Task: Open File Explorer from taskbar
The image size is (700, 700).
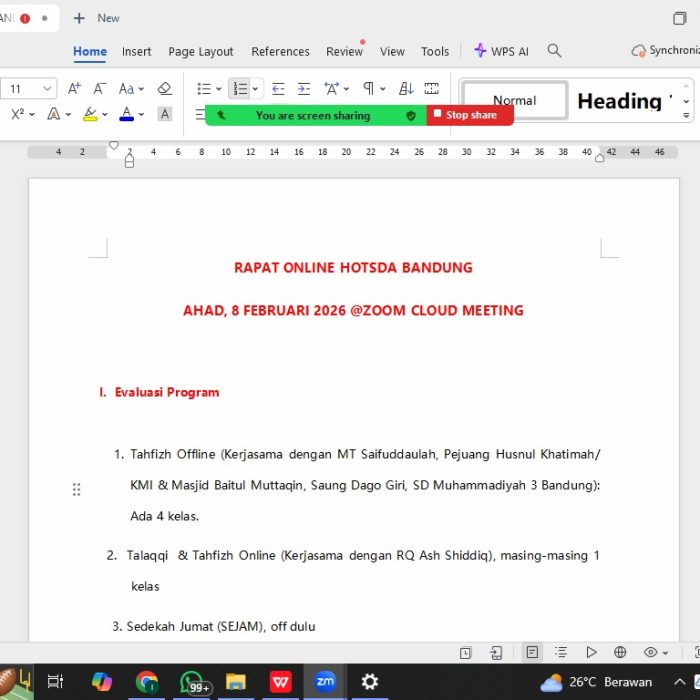Action: coord(235,682)
